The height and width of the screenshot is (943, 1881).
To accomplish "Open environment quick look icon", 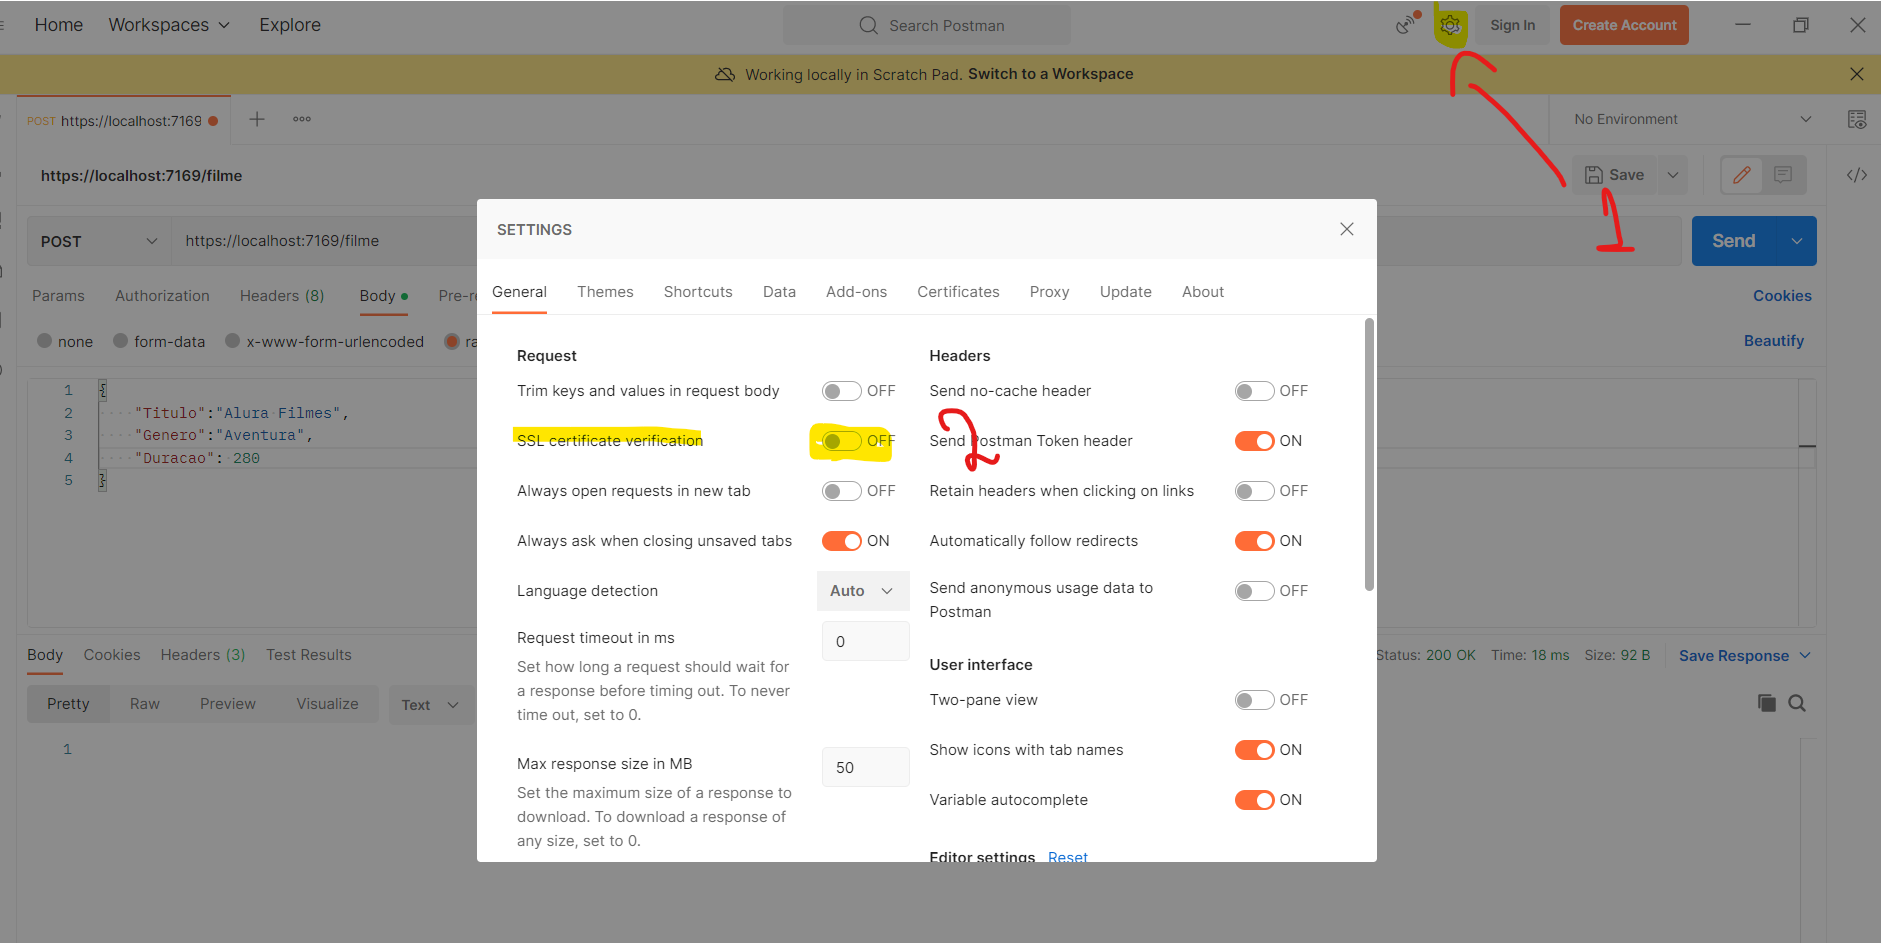I will click(x=1857, y=119).
